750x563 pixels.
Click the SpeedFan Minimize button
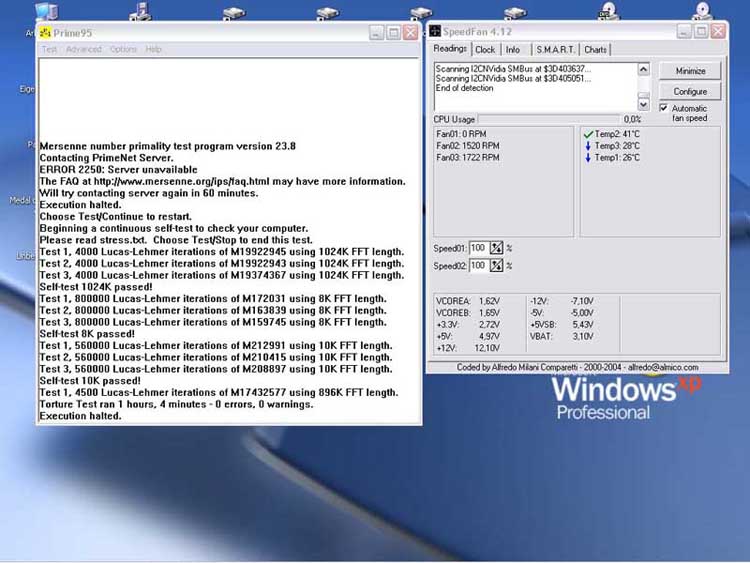click(x=690, y=71)
